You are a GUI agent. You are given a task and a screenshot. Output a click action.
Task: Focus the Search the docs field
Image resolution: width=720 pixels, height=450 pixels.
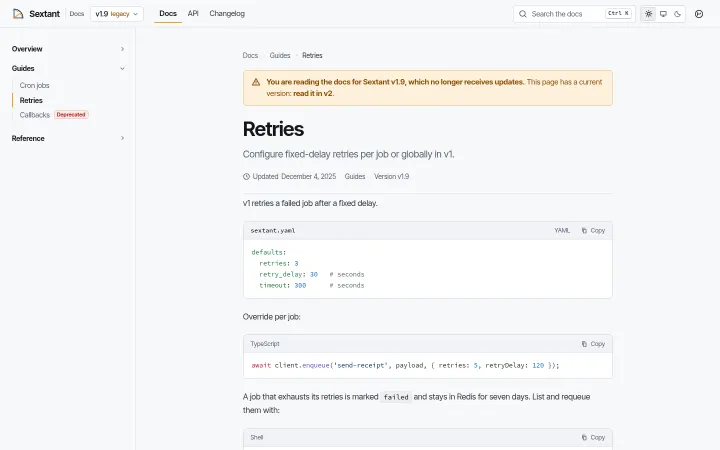[574, 14]
